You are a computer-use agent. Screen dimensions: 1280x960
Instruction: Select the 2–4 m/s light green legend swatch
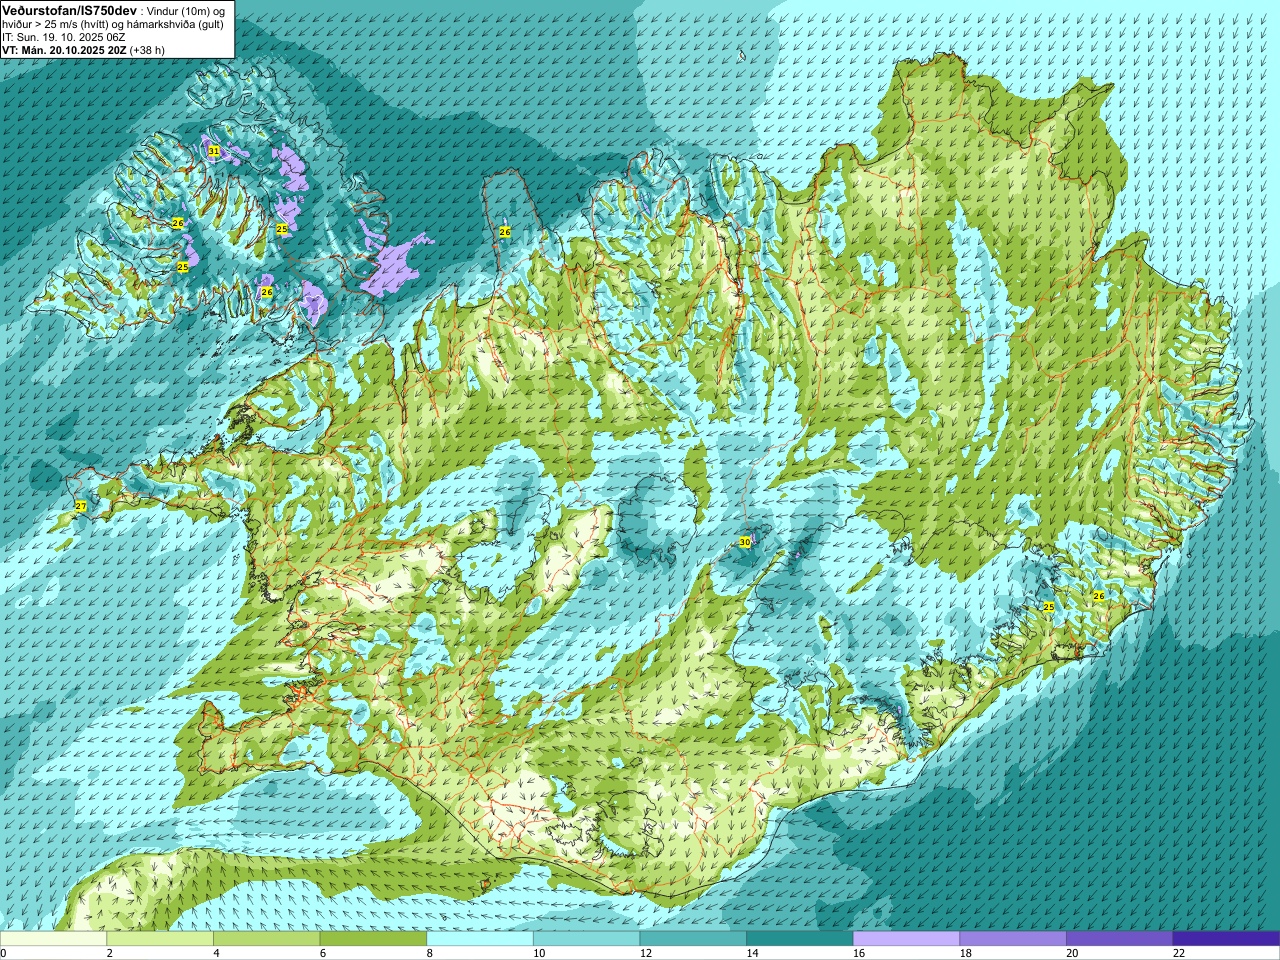[160, 939]
